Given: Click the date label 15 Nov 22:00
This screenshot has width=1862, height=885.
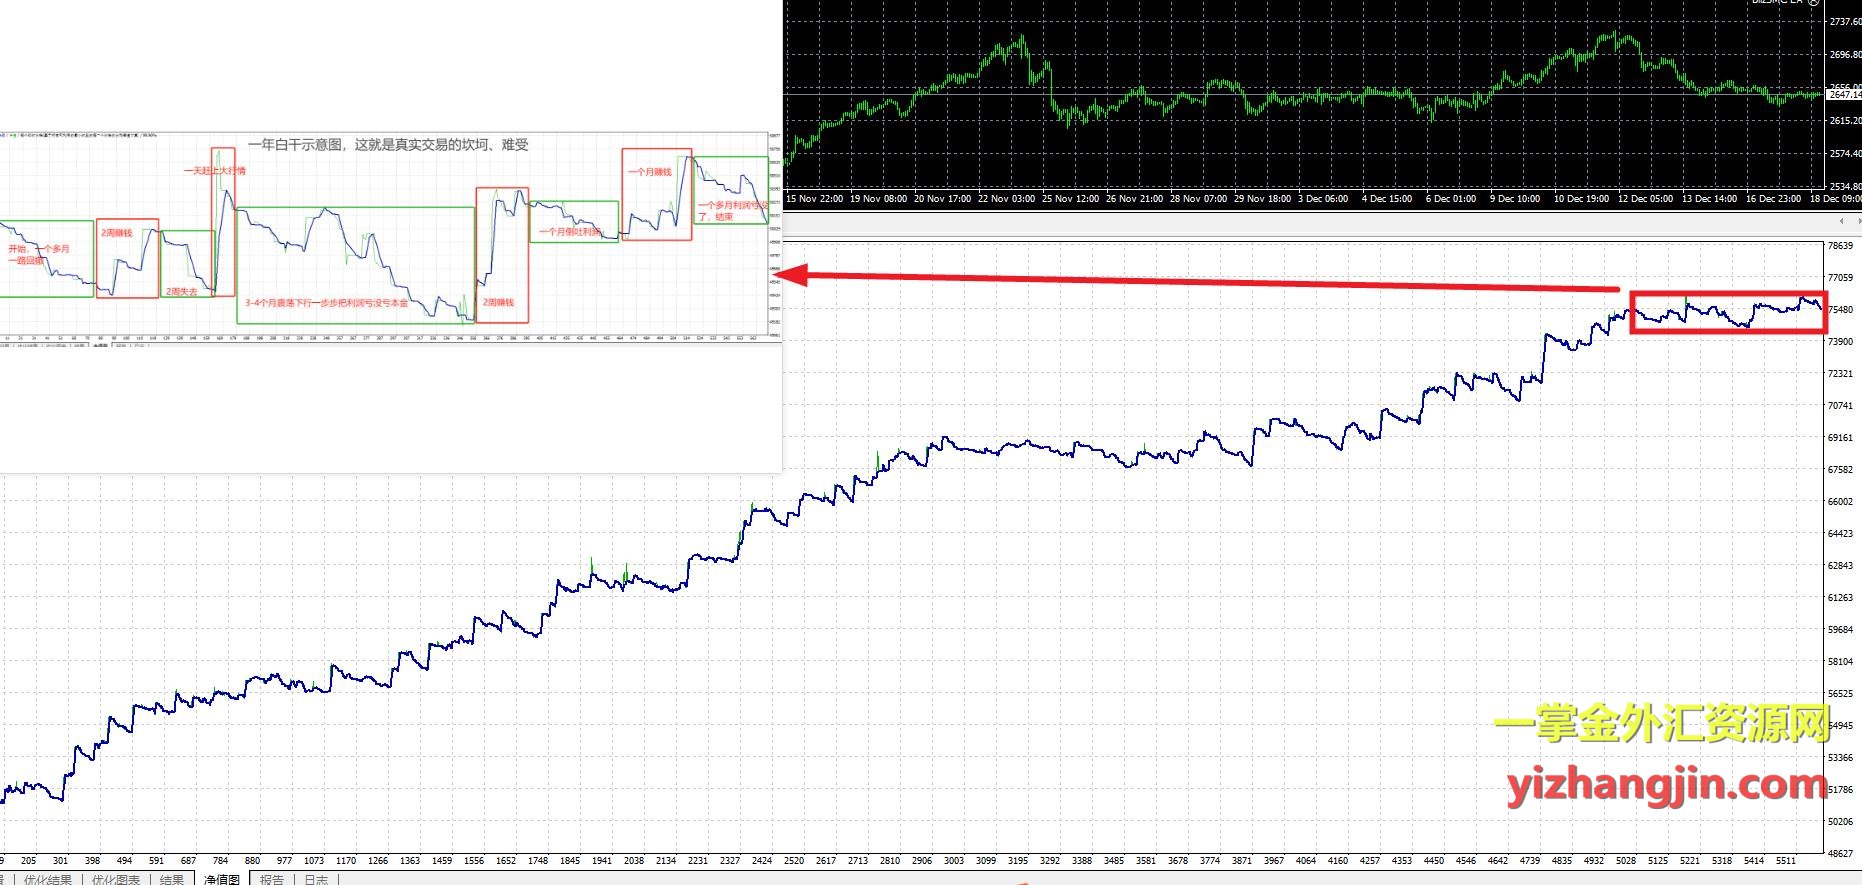Looking at the screenshot, I should click(815, 198).
